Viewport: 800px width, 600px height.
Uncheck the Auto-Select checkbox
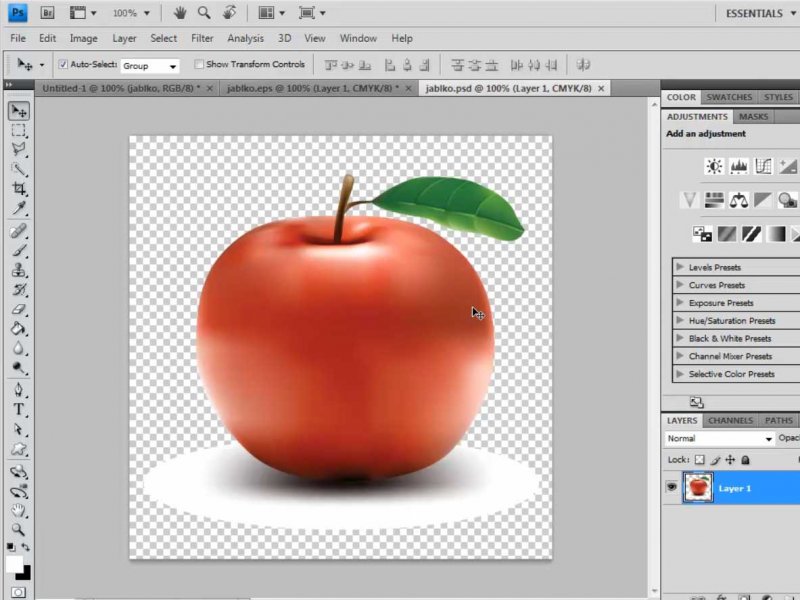coord(63,65)
